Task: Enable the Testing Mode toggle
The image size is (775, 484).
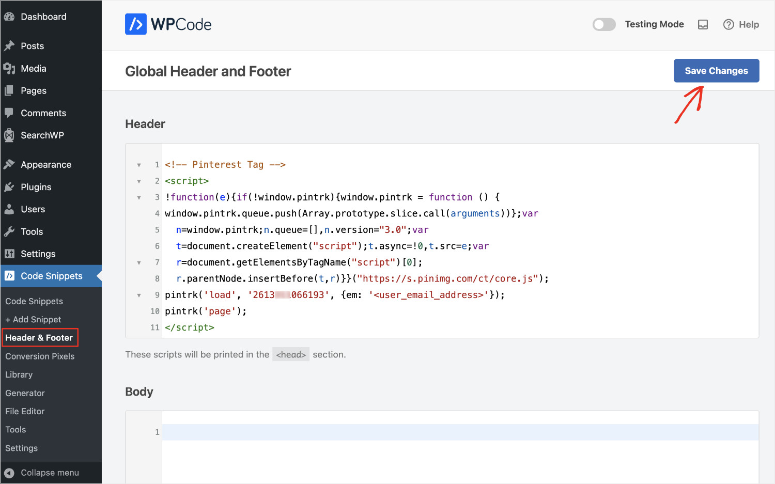Action: 604,25
